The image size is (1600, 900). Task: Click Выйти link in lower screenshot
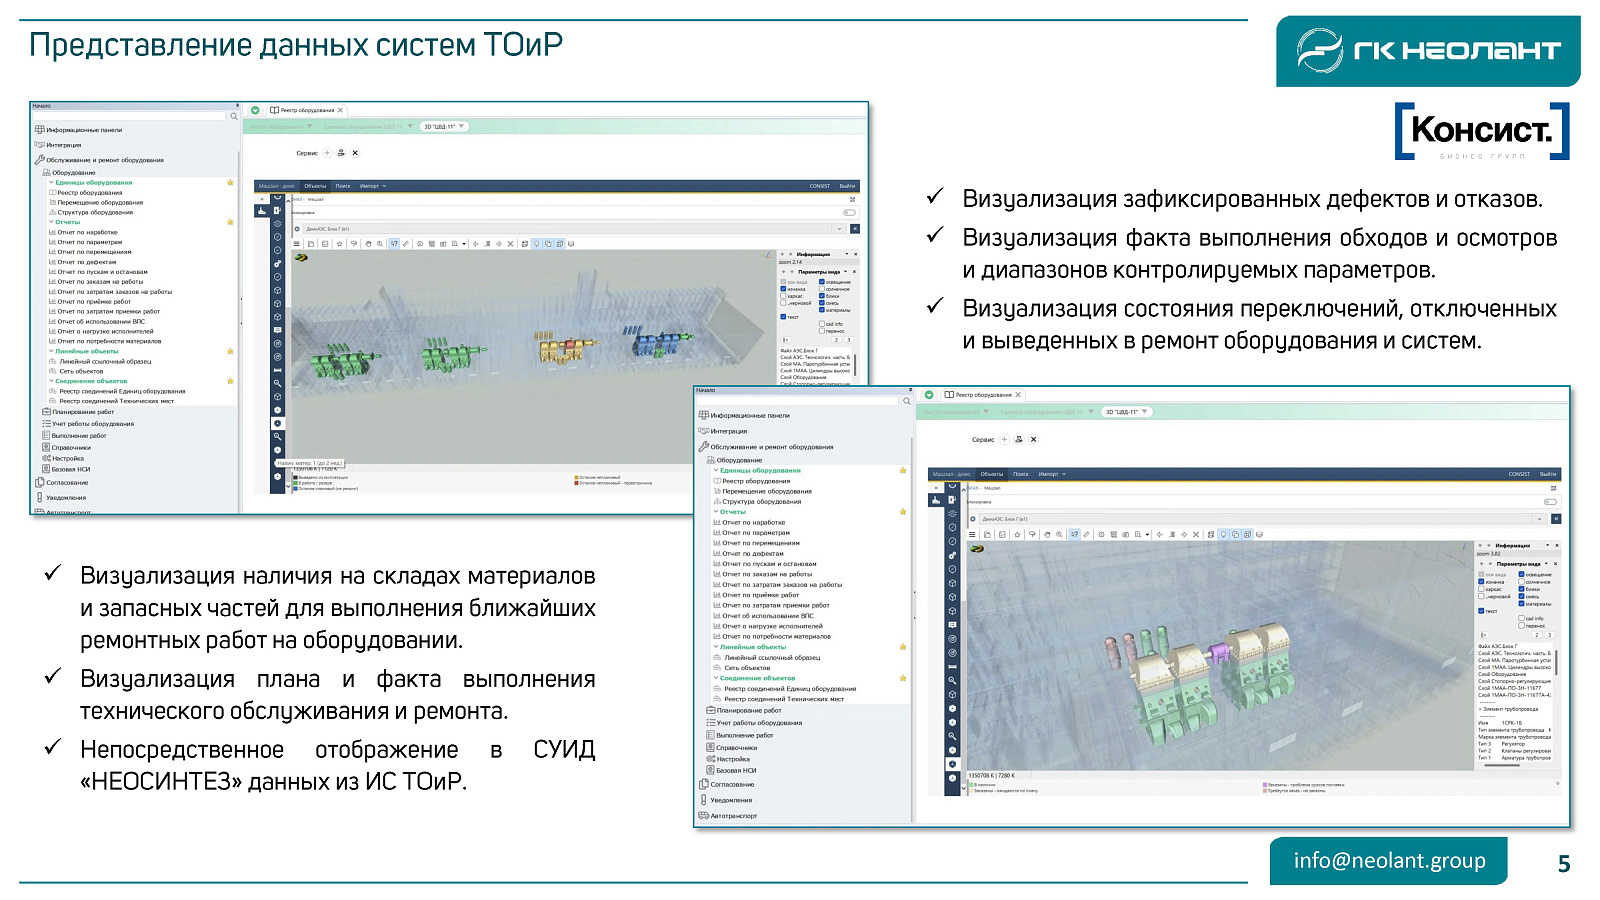pyautogui.click(x=1547, y=474)
